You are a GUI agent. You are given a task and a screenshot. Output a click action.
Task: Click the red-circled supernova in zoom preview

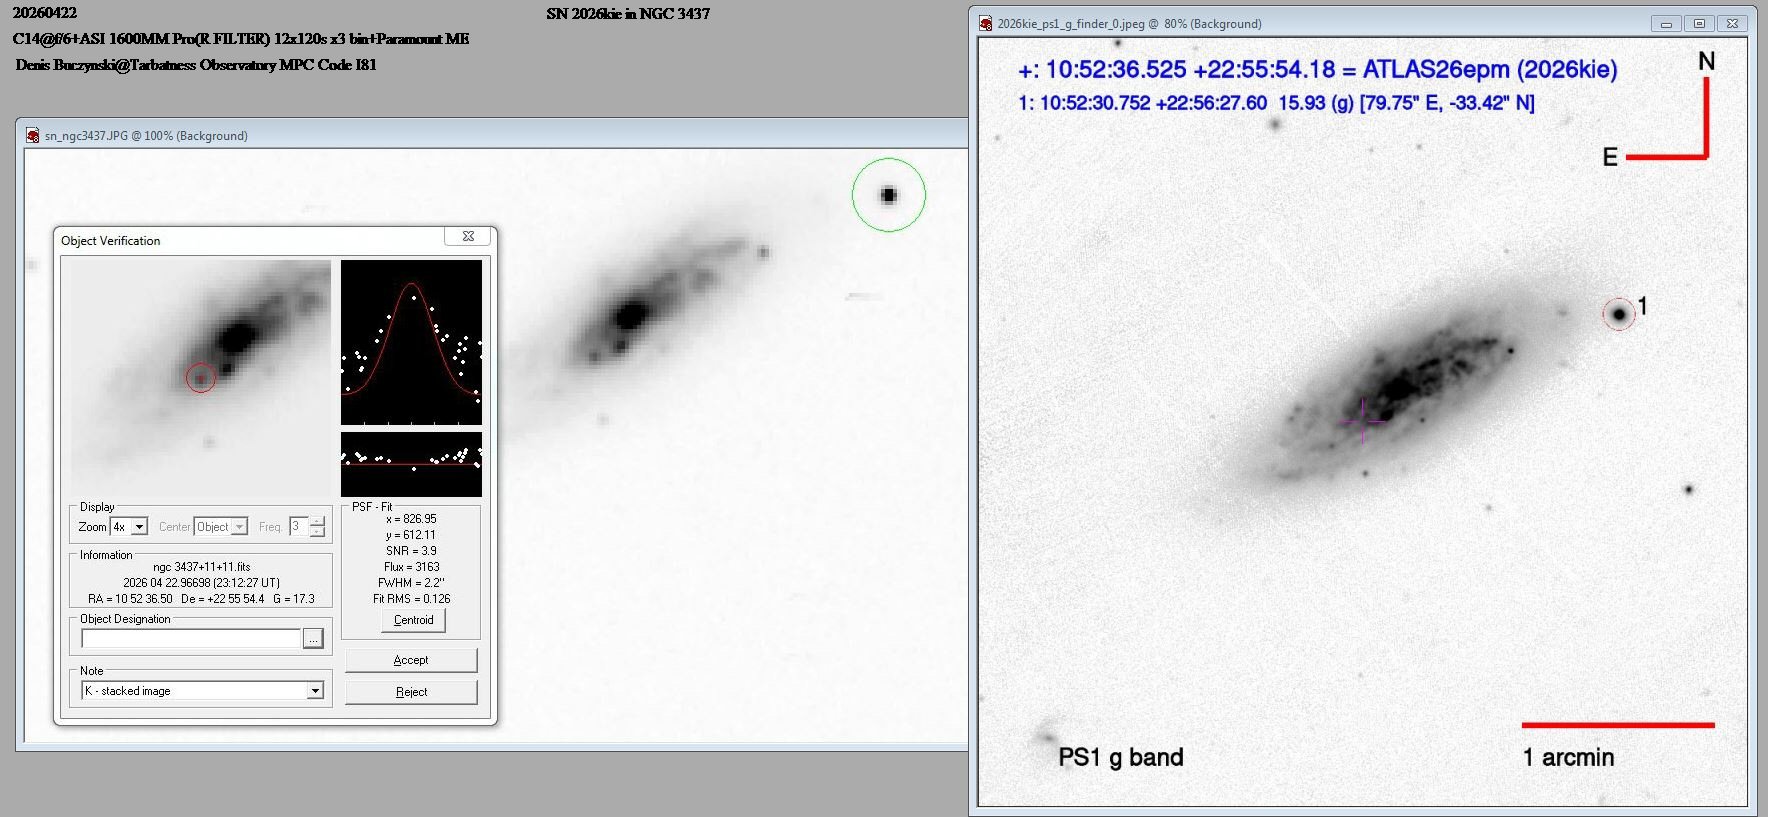201,378
